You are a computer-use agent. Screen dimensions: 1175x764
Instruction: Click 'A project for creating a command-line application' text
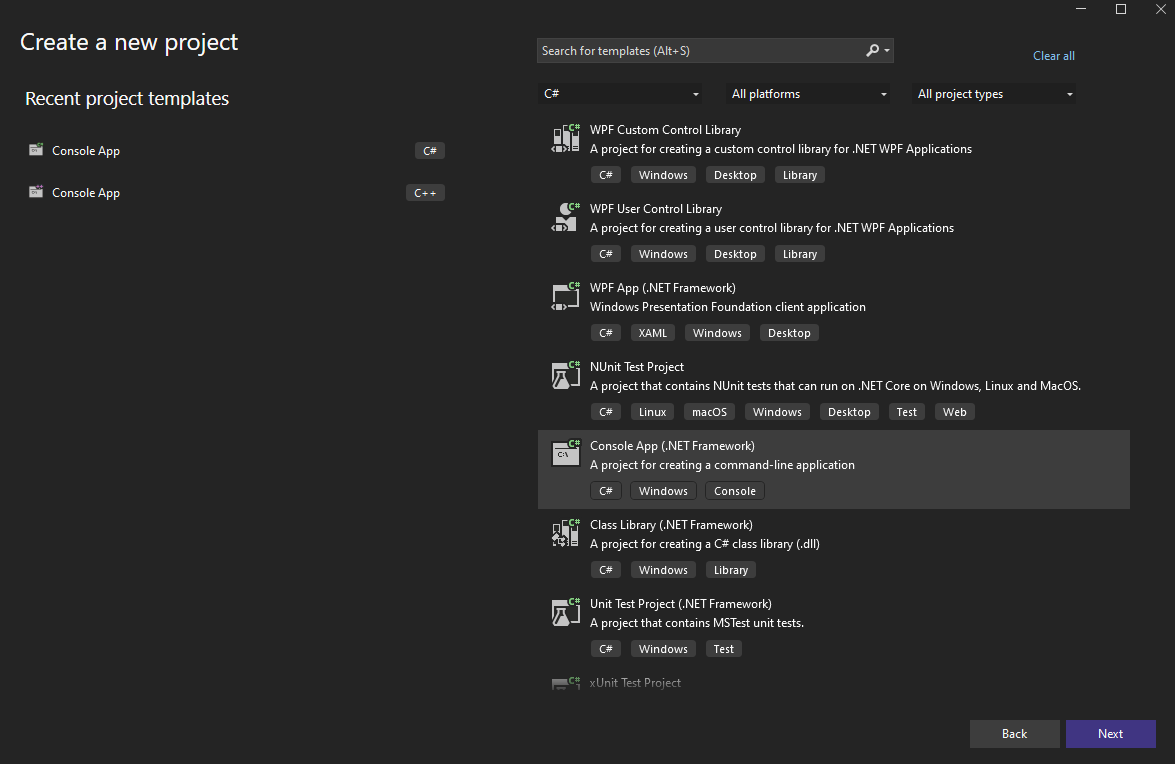tap(722, 465)
